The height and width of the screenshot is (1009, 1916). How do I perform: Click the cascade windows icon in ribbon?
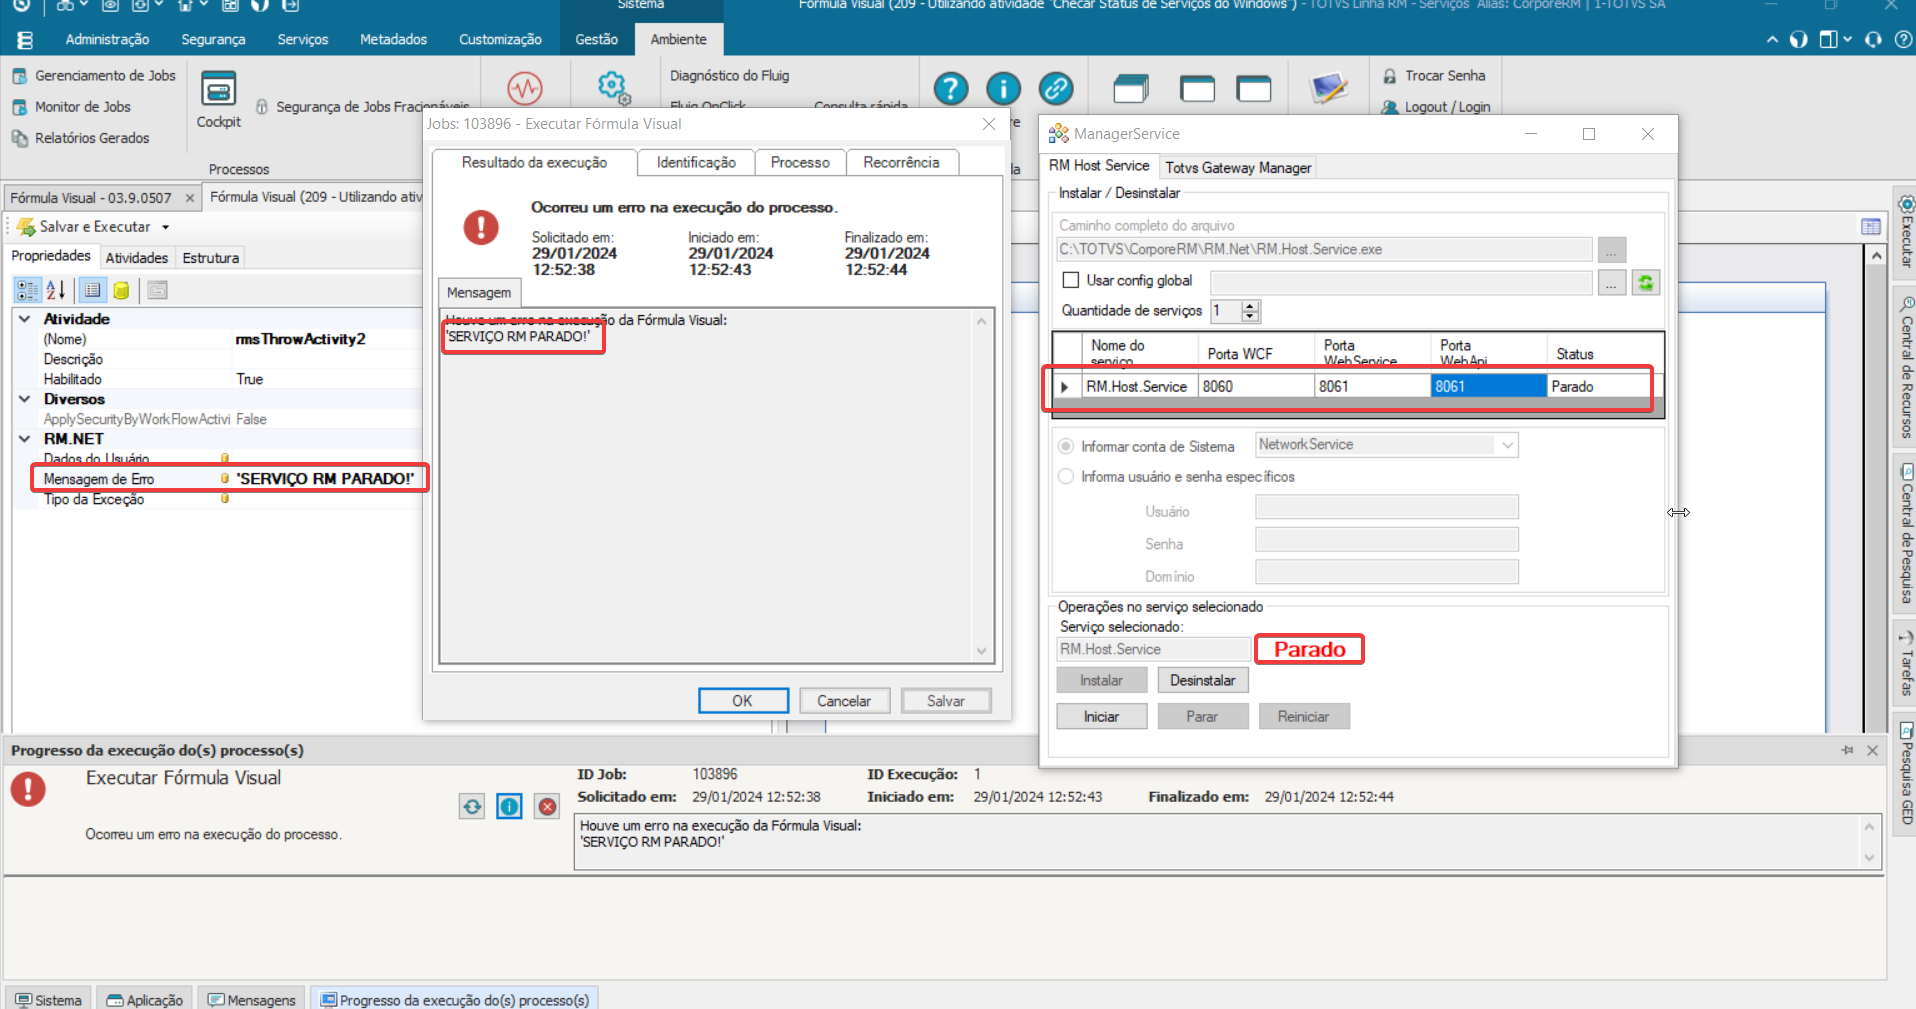pos(1131,89)
